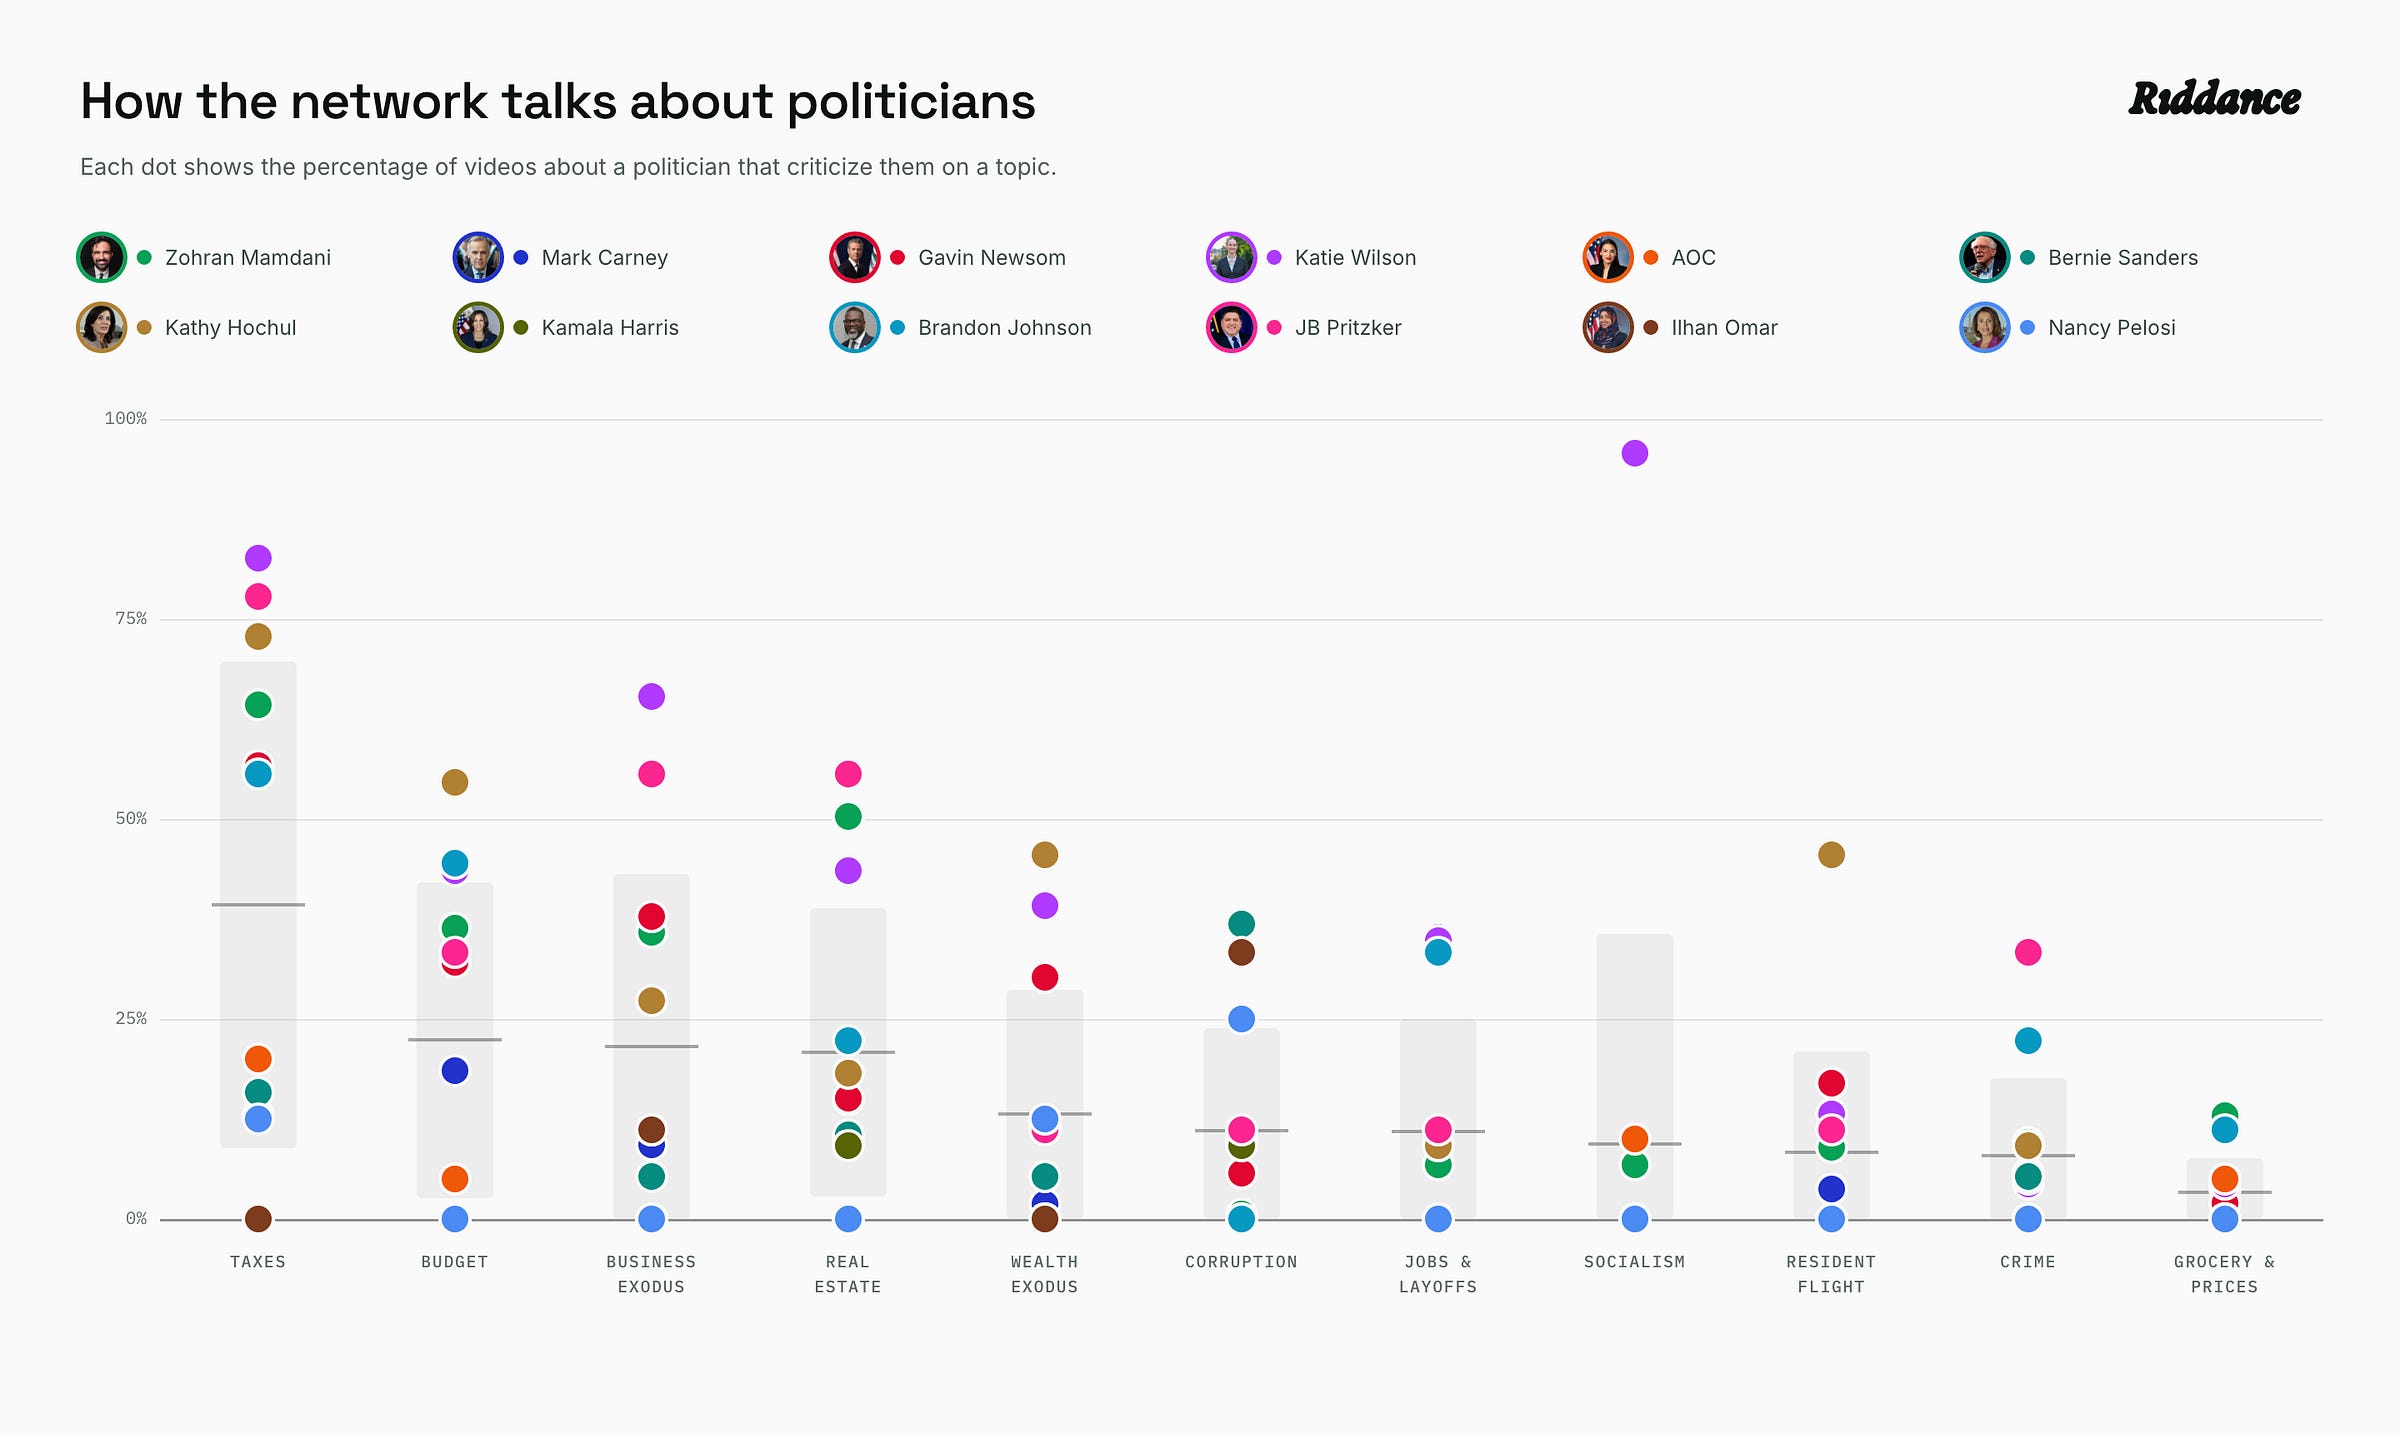
Task: Select AOC's portrait avatar
Action: pos(1608,257)
